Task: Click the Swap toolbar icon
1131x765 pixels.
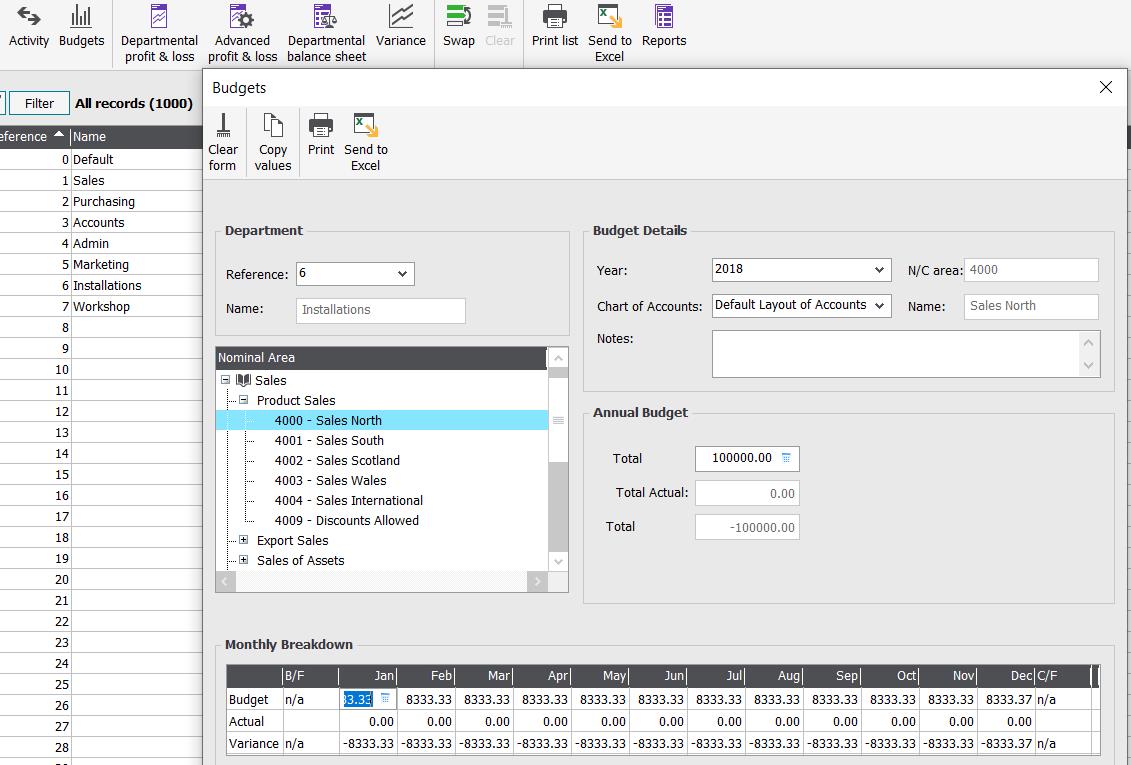Action: coord(459,27)
